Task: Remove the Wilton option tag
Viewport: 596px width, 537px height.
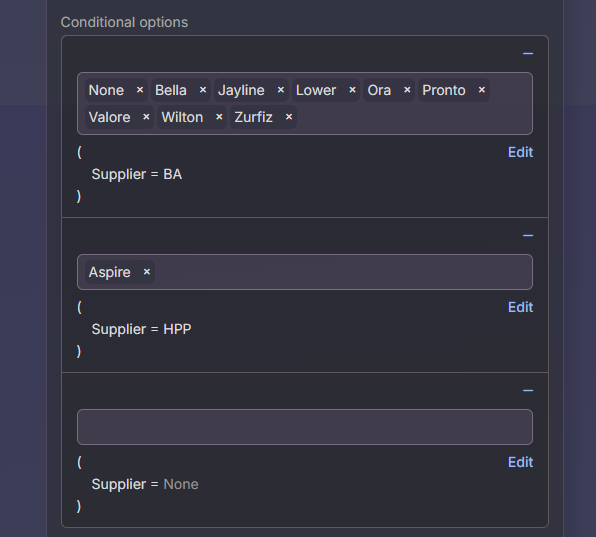Action: point(219,117)
